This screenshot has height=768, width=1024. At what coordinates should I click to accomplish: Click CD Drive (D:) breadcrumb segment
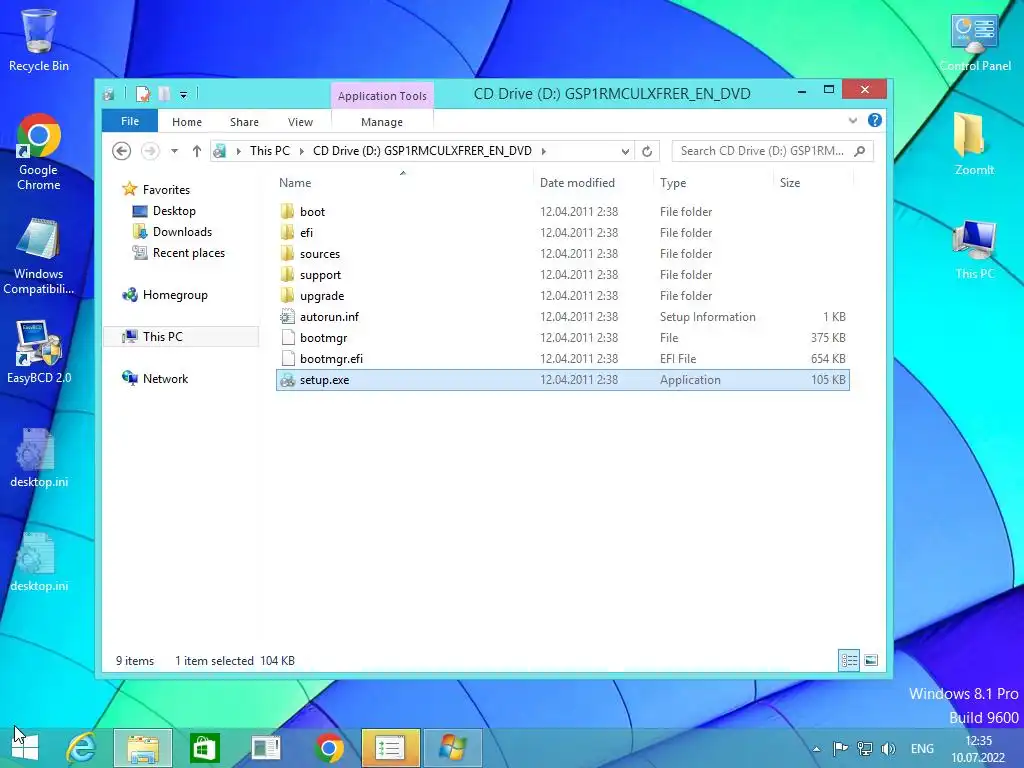pyautogui.click(x=422, y=151)
